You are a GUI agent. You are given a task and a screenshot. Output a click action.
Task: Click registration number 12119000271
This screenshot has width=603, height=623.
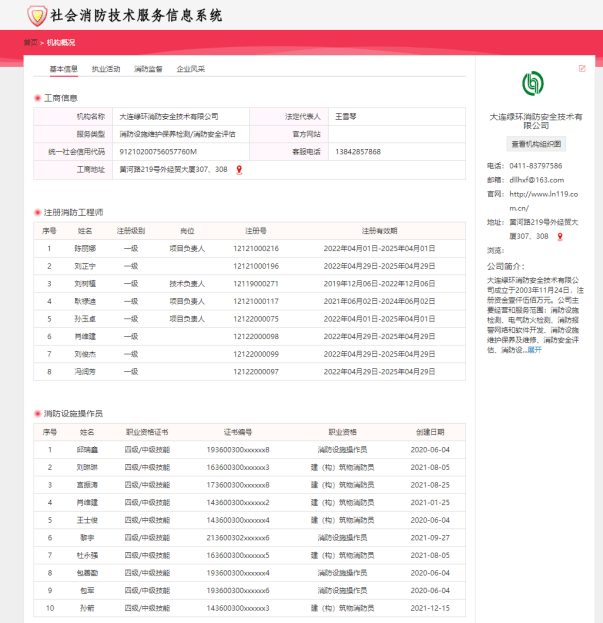tap(256, 284)
